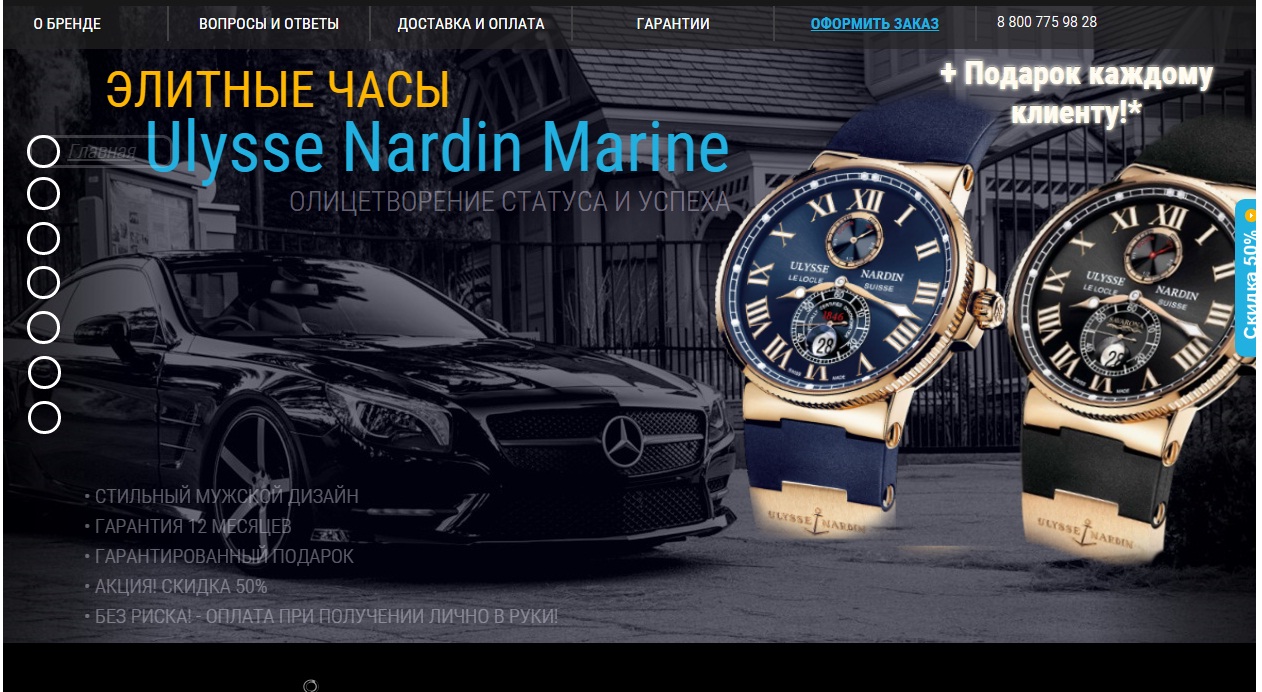The width and height of the screenshot is (1262, 692).
Task: Click the СТИЛЬНЫЙ МУЖСКОЙ ДИЗАЙН bullet
Action: pos(222,496)
